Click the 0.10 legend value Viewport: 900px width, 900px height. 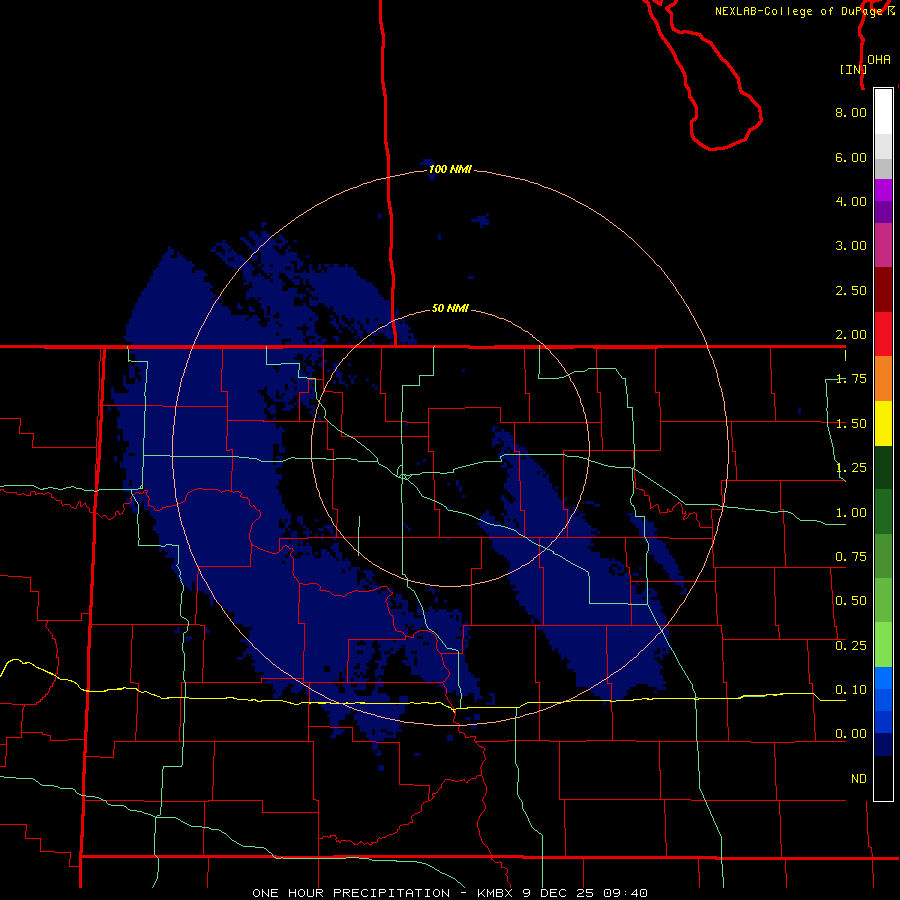click(x=851, y=690)
